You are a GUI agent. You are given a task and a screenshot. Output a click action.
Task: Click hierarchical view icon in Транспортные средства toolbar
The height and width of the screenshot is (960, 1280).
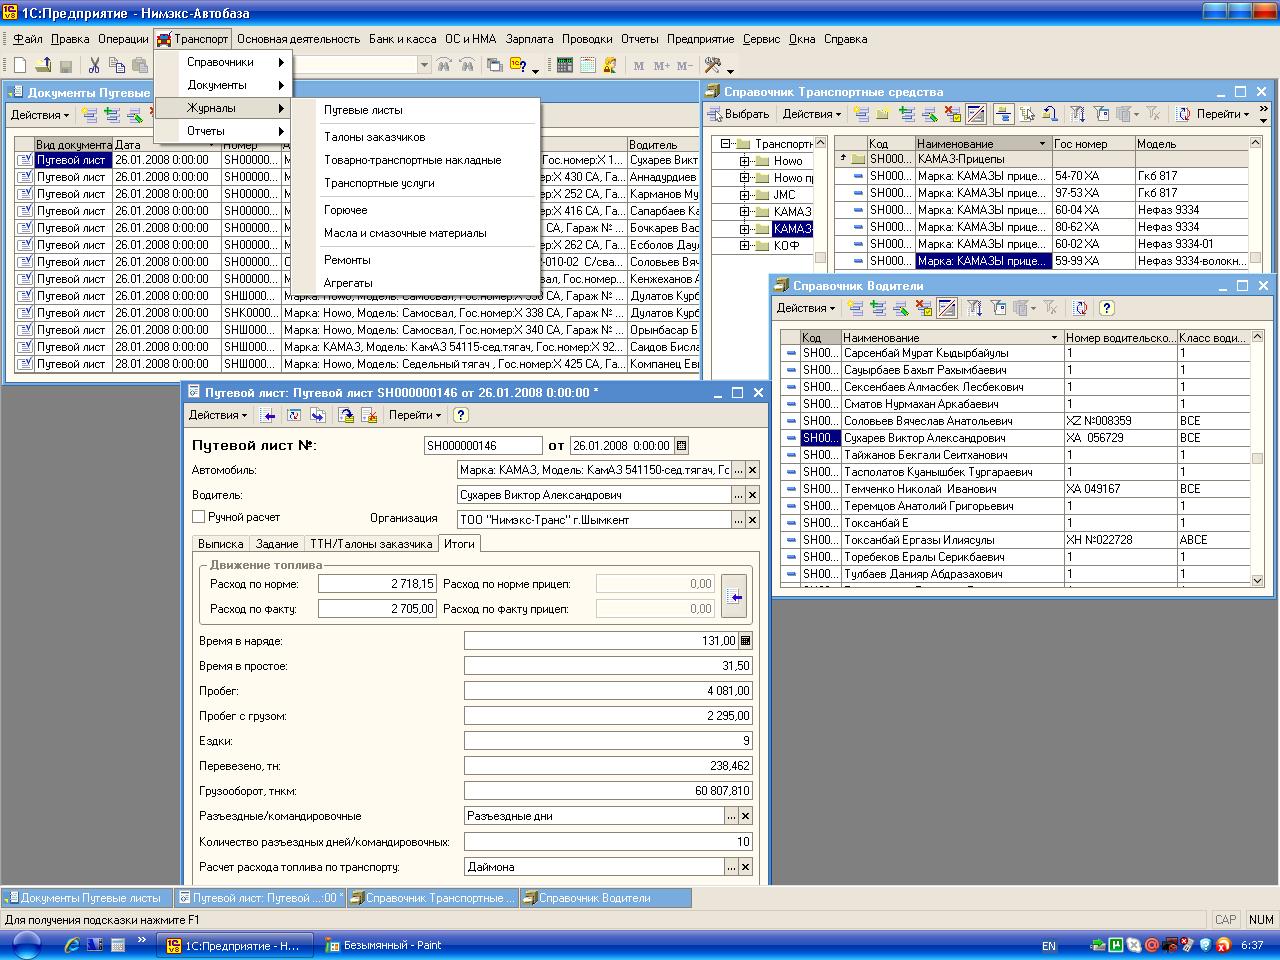click(x=1002, y=114)
